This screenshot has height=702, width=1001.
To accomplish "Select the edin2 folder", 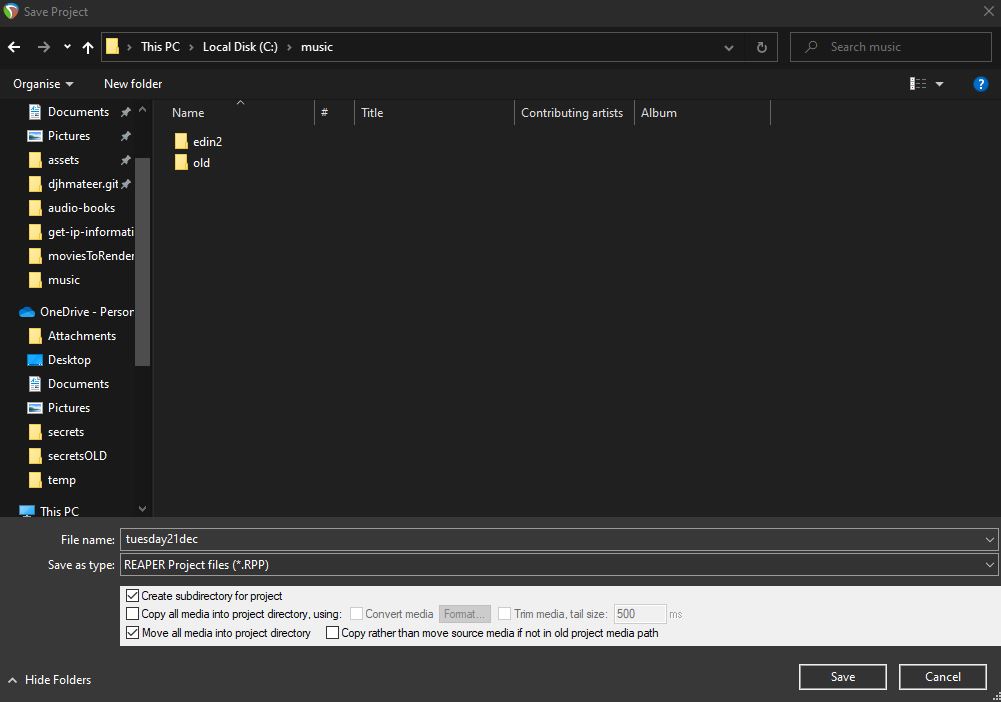I will [207, 142].
